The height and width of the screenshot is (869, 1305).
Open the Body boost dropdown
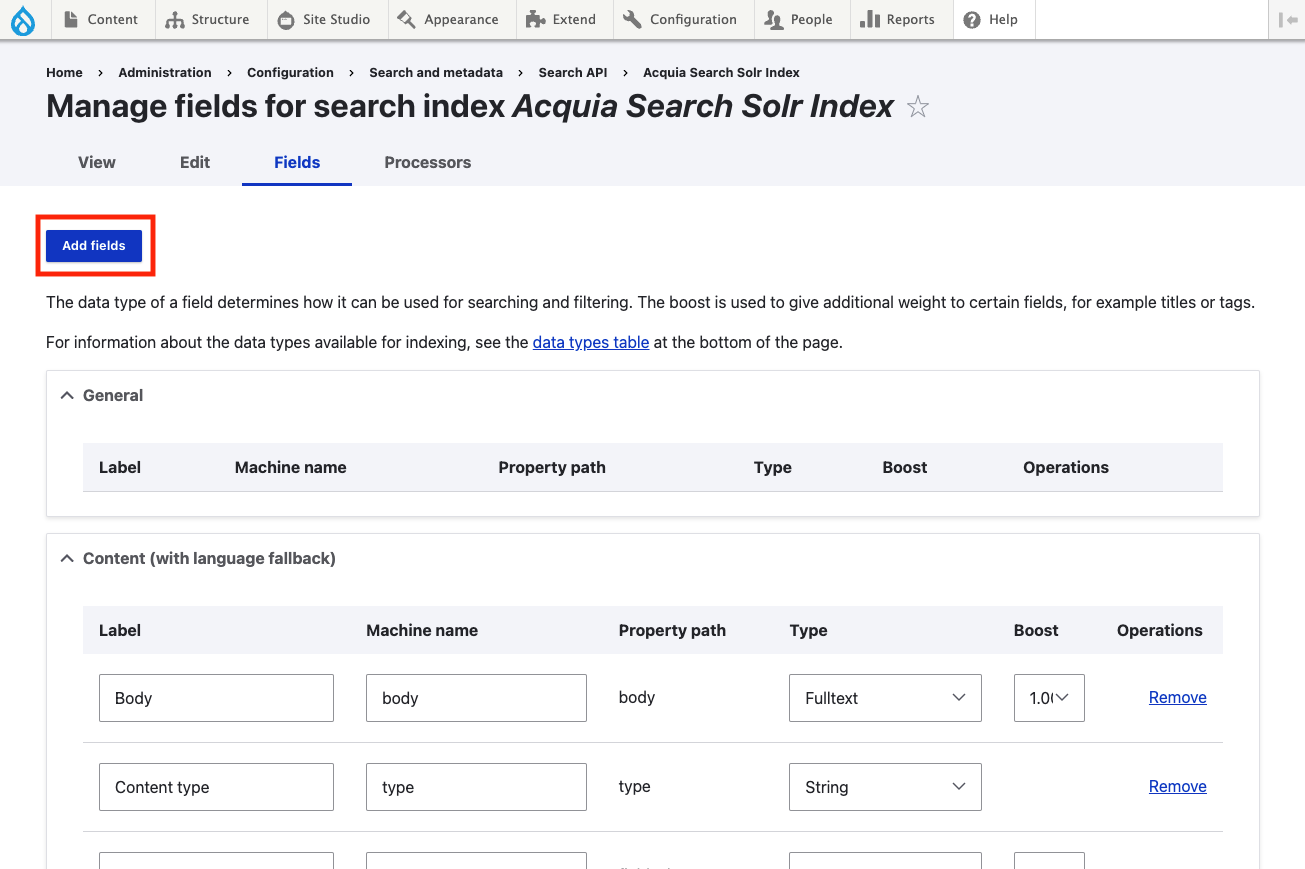click(x=1049, y=698)
